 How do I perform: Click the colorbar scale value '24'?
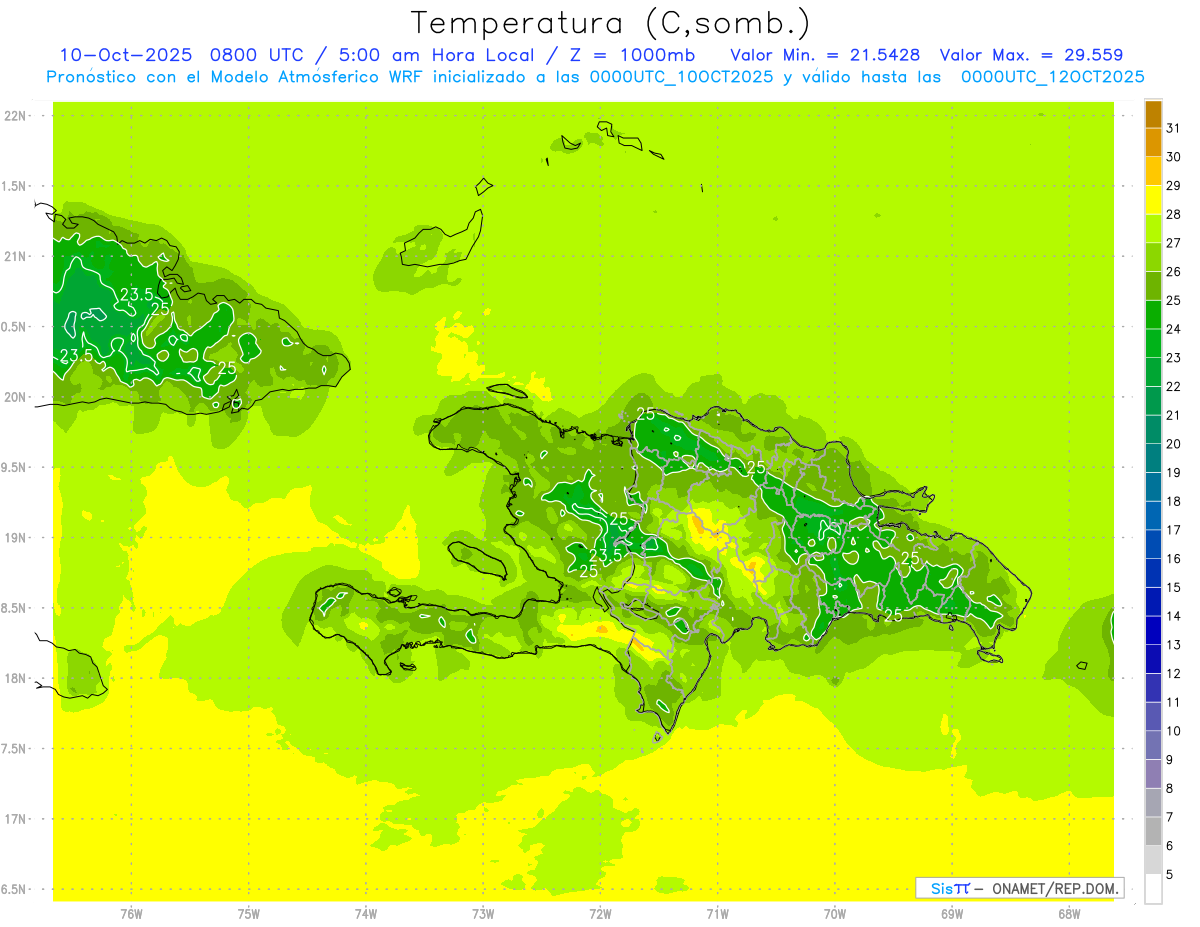(x=1174, y=329)
